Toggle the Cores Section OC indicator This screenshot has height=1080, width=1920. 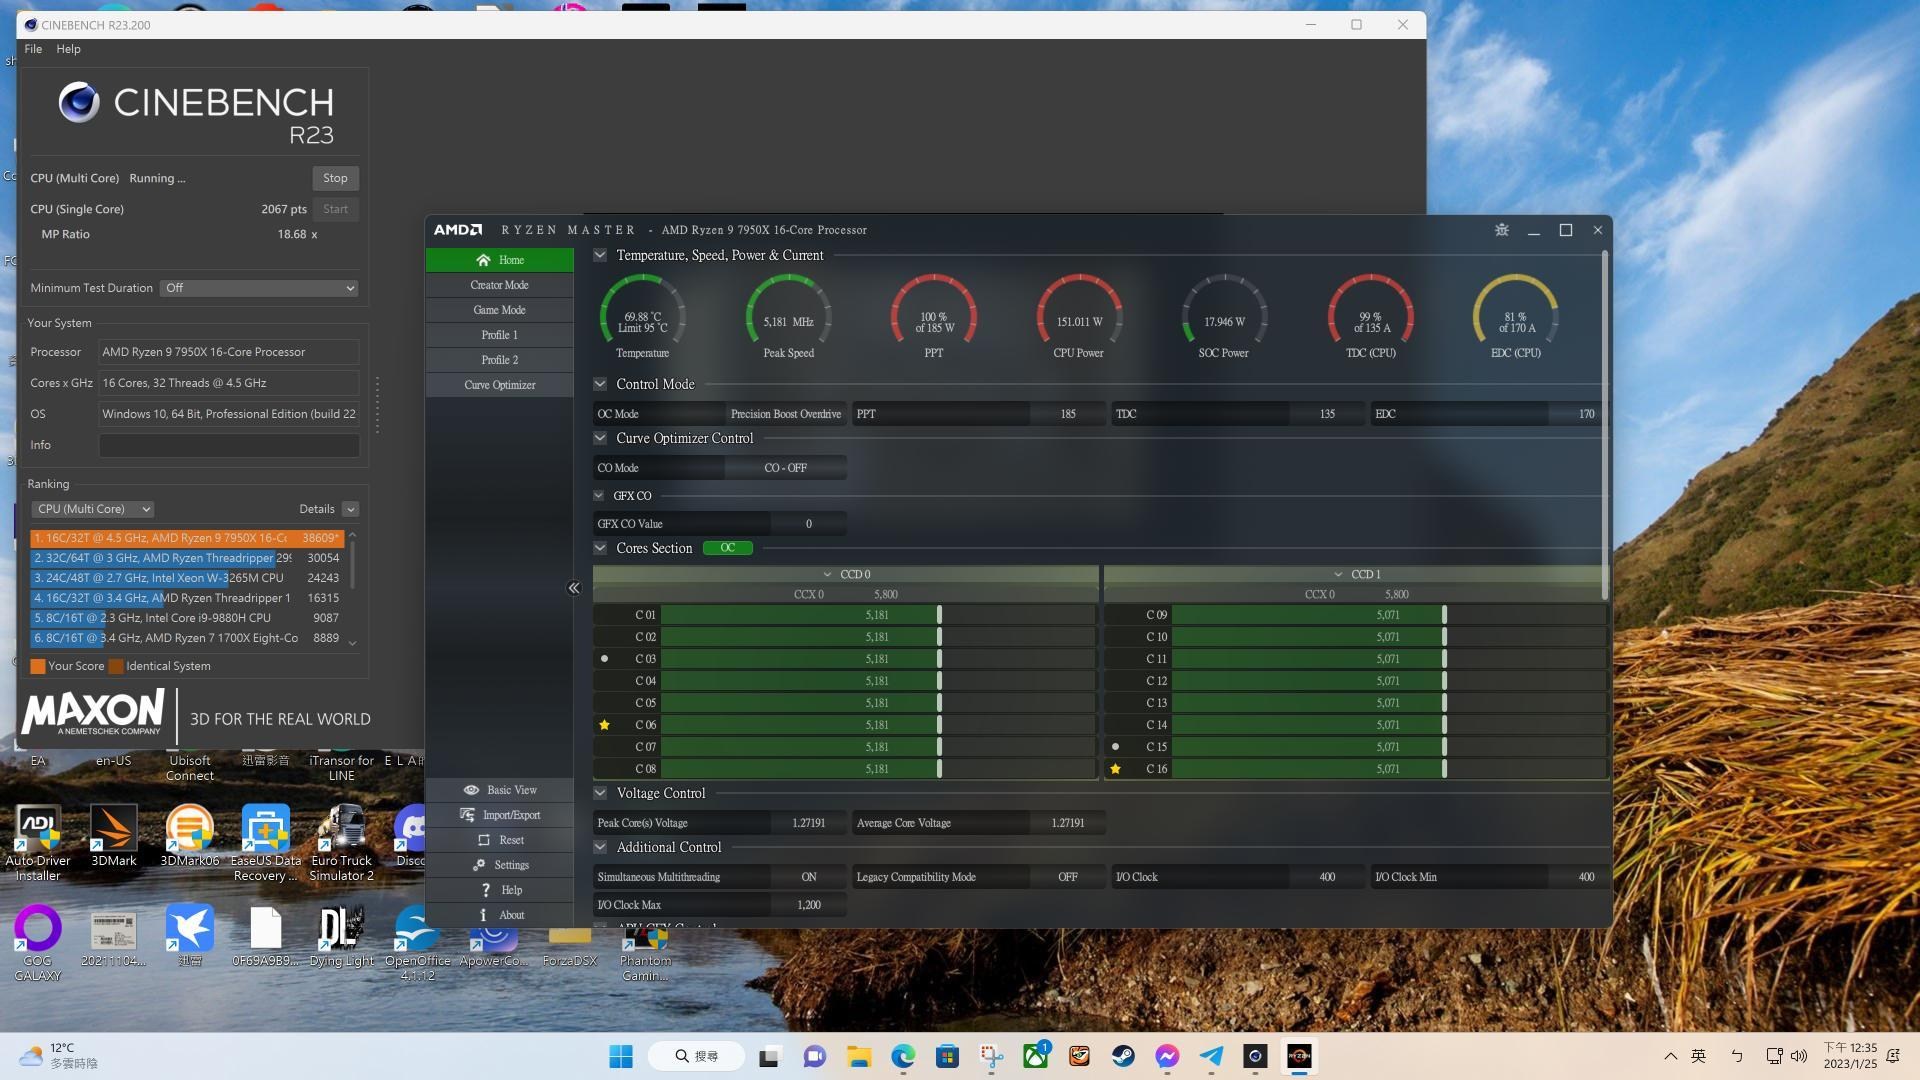tap(727, 548)
